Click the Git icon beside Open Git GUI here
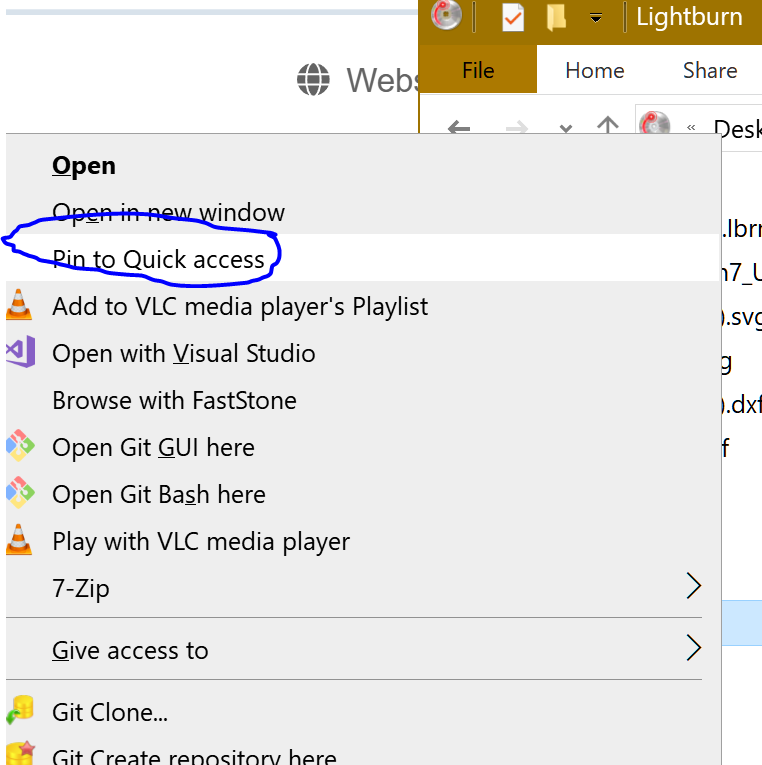Viewport: 762px width, 765px height. pyautogui.click(x=19, y=446)
